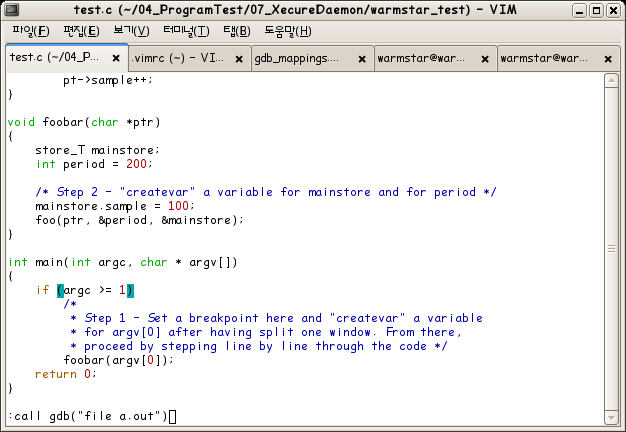626x432 pixels.
Task: Open the 보기(V) menu
Action: coord(131,31)
